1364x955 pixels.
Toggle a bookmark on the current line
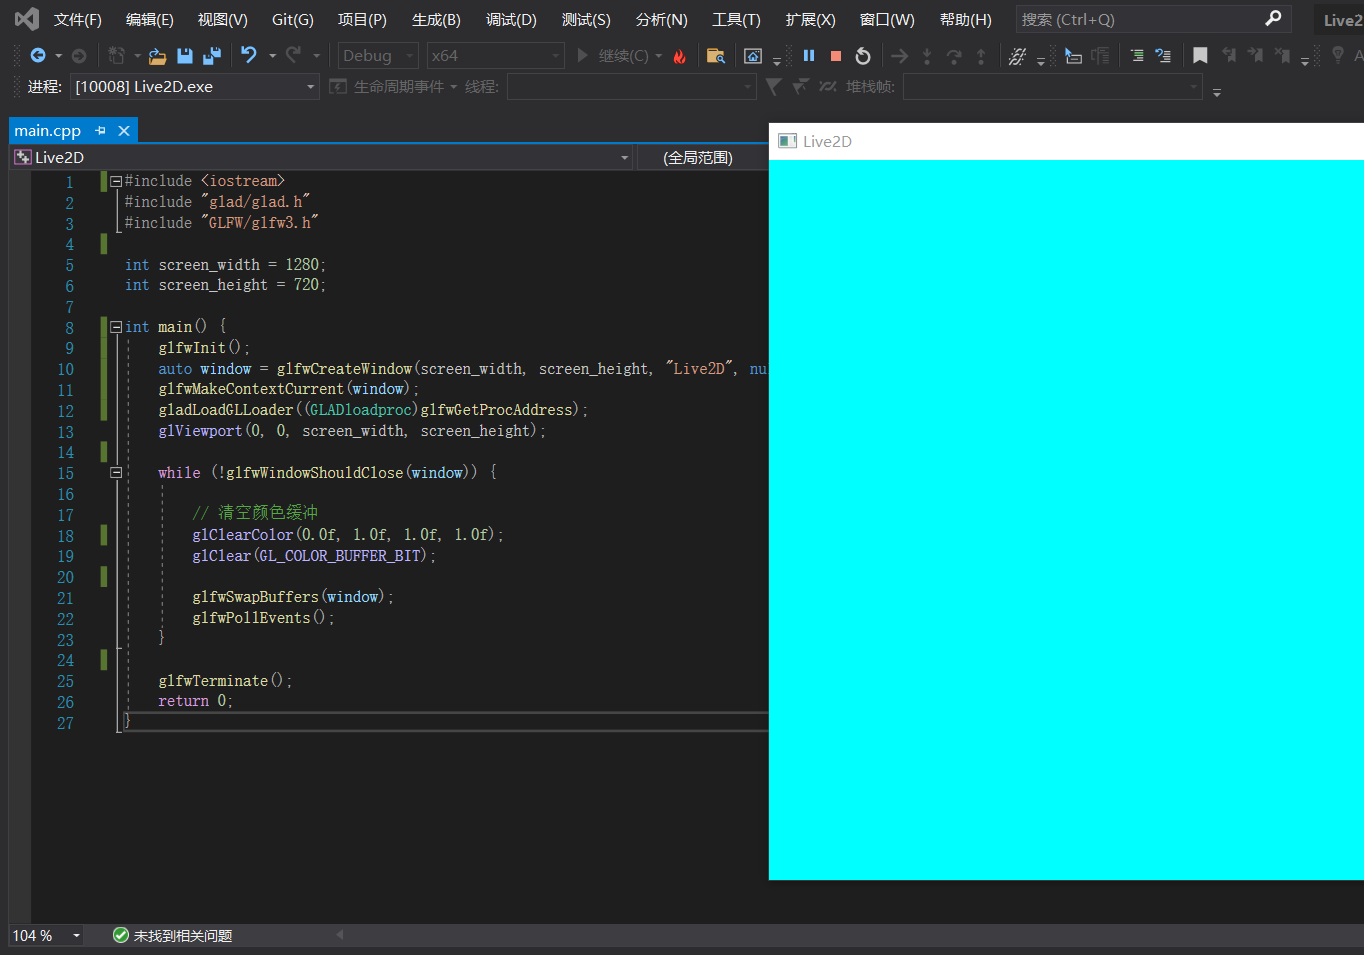[1200, 56]
